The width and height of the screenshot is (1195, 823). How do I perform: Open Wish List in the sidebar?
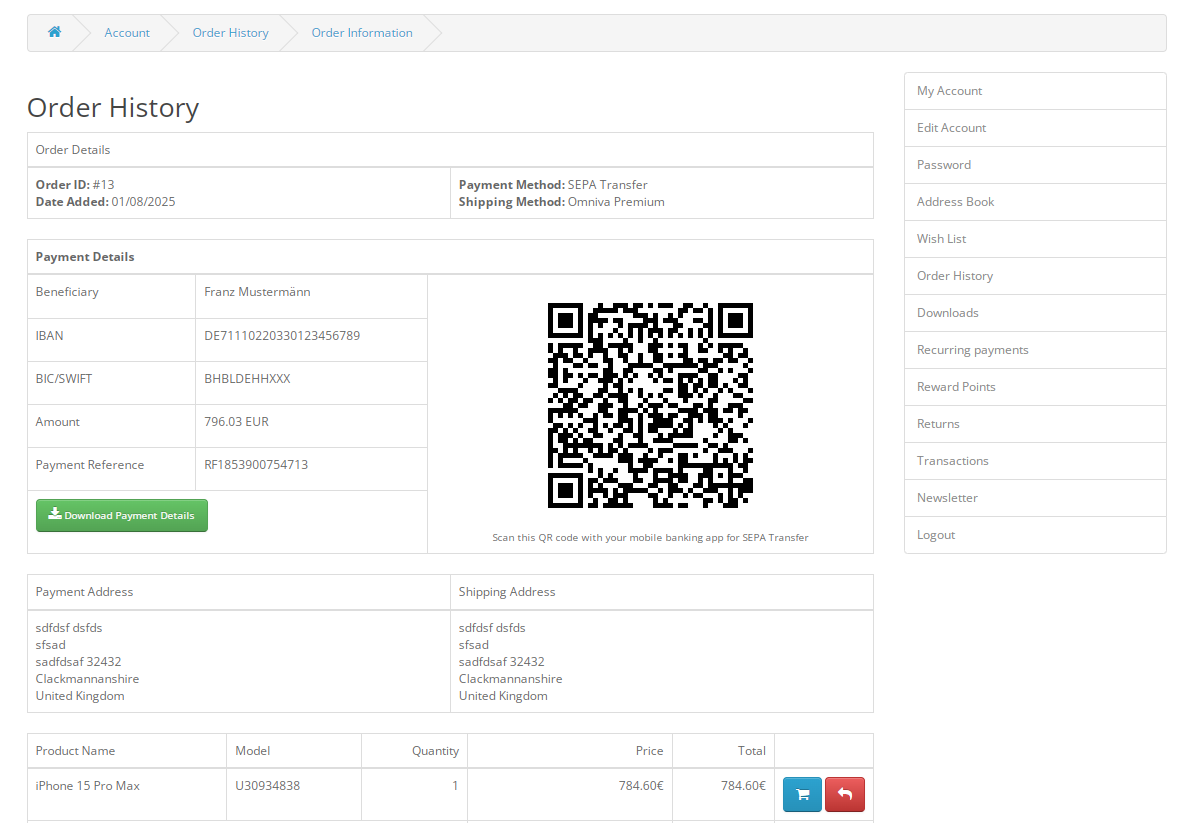click(1035, 239)
